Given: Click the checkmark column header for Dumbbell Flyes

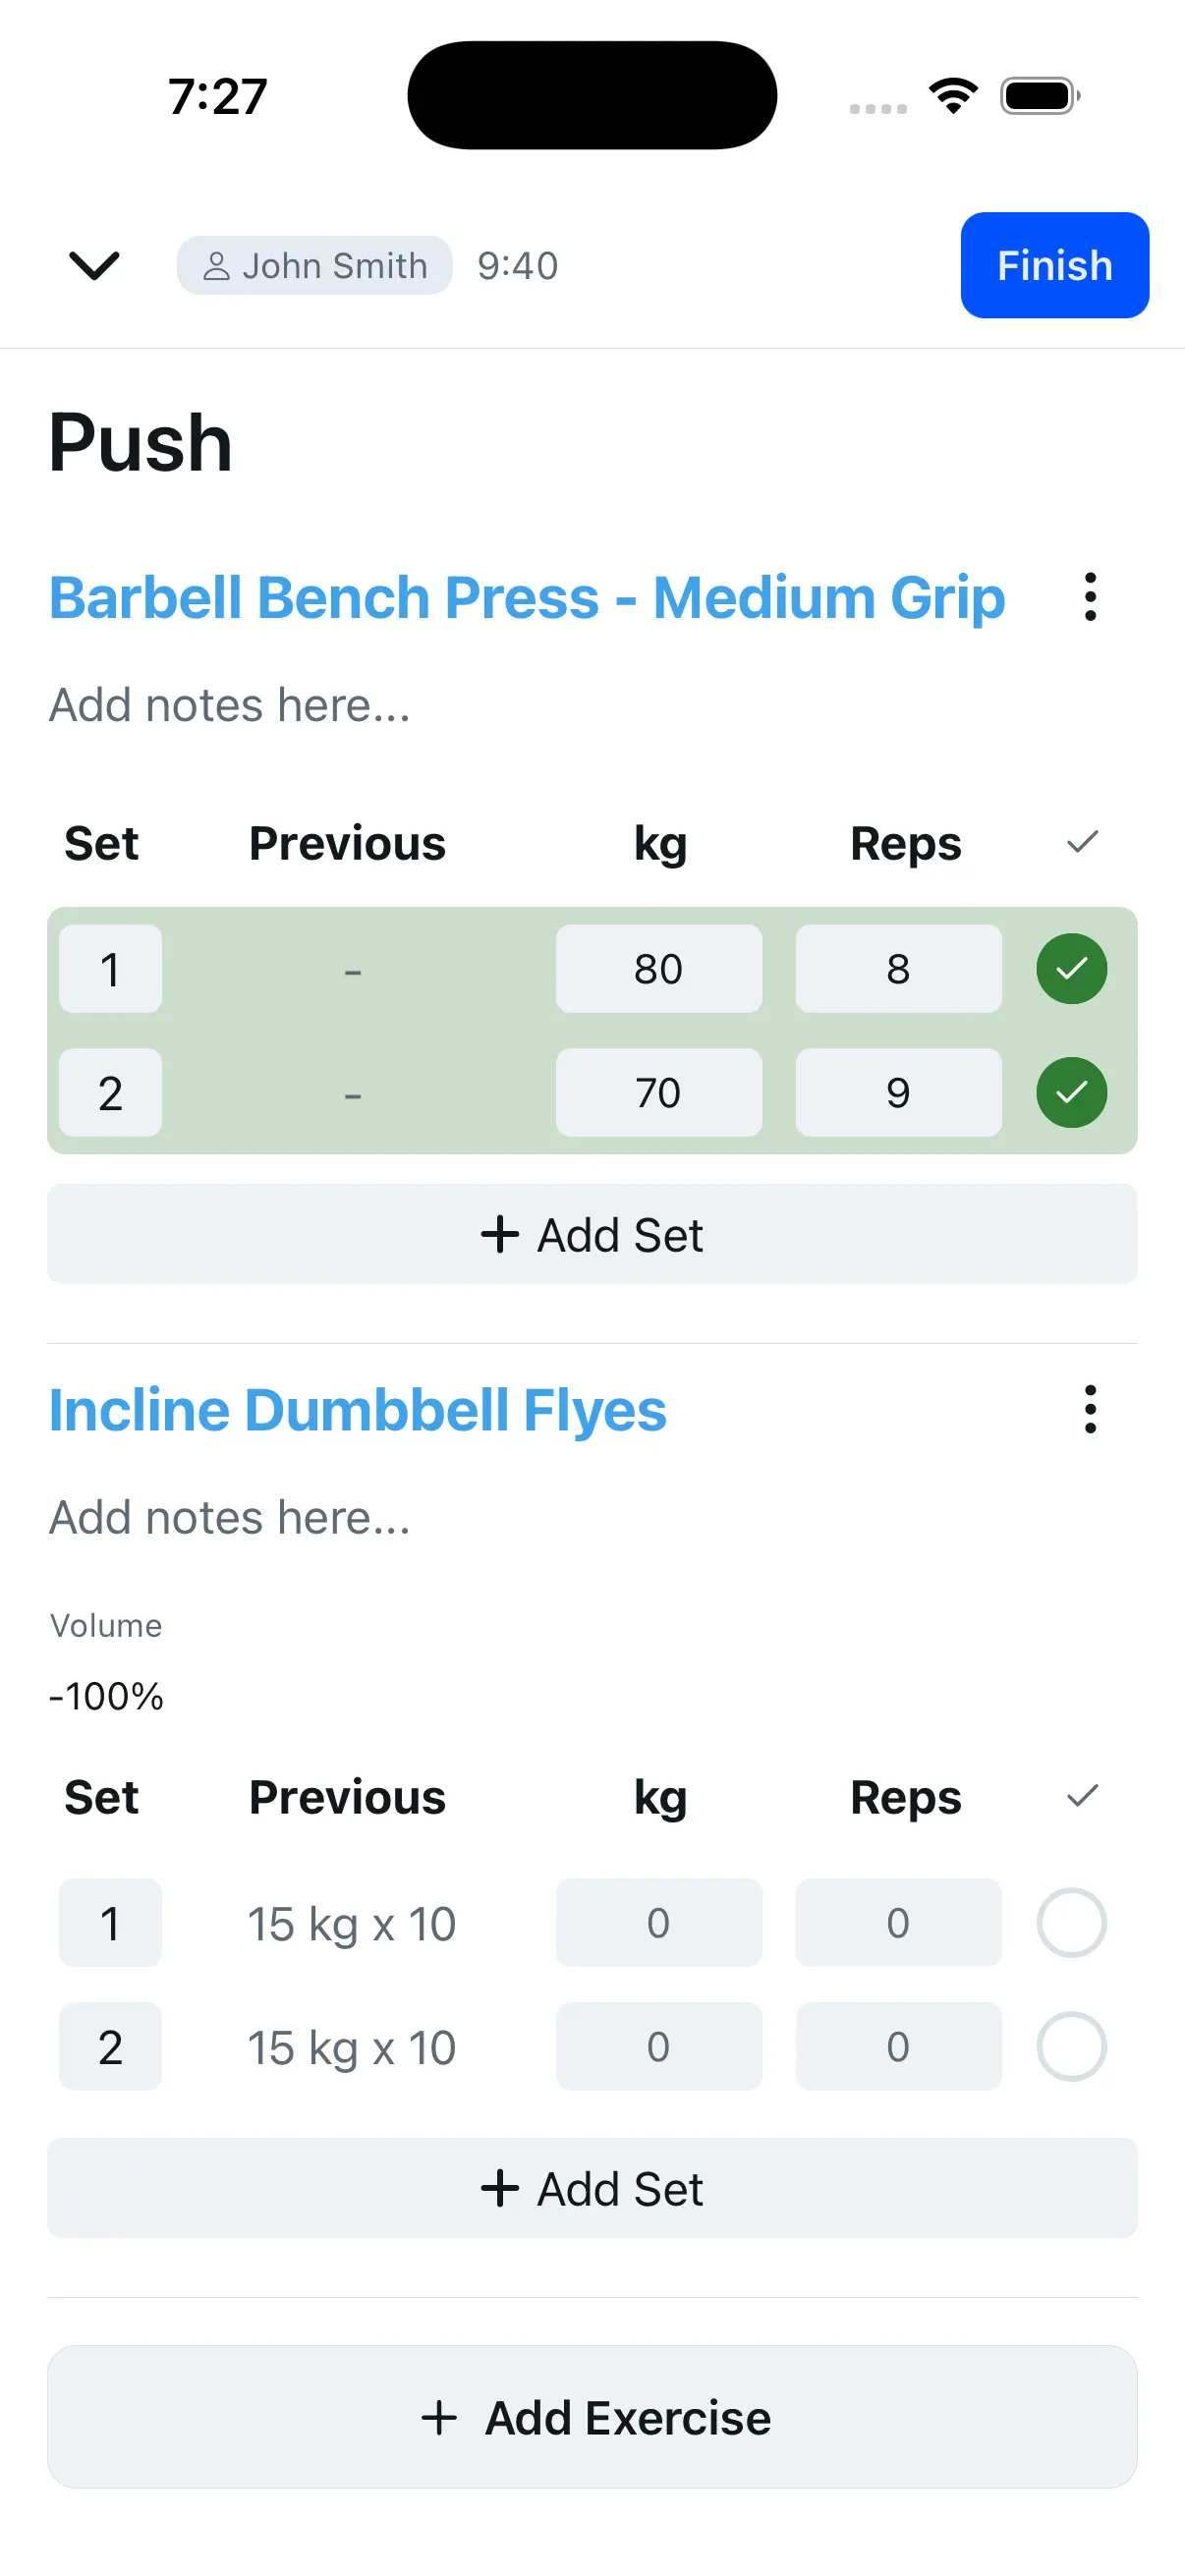Looking at the screenshot, I should click(1081, 1797).
